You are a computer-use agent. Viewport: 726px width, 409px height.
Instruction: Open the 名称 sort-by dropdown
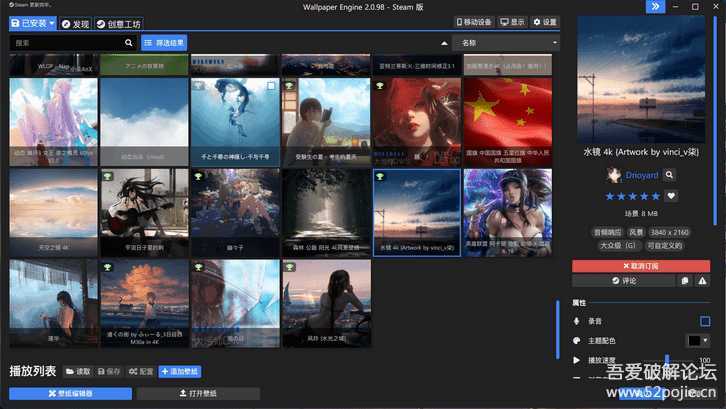[505, 43]
